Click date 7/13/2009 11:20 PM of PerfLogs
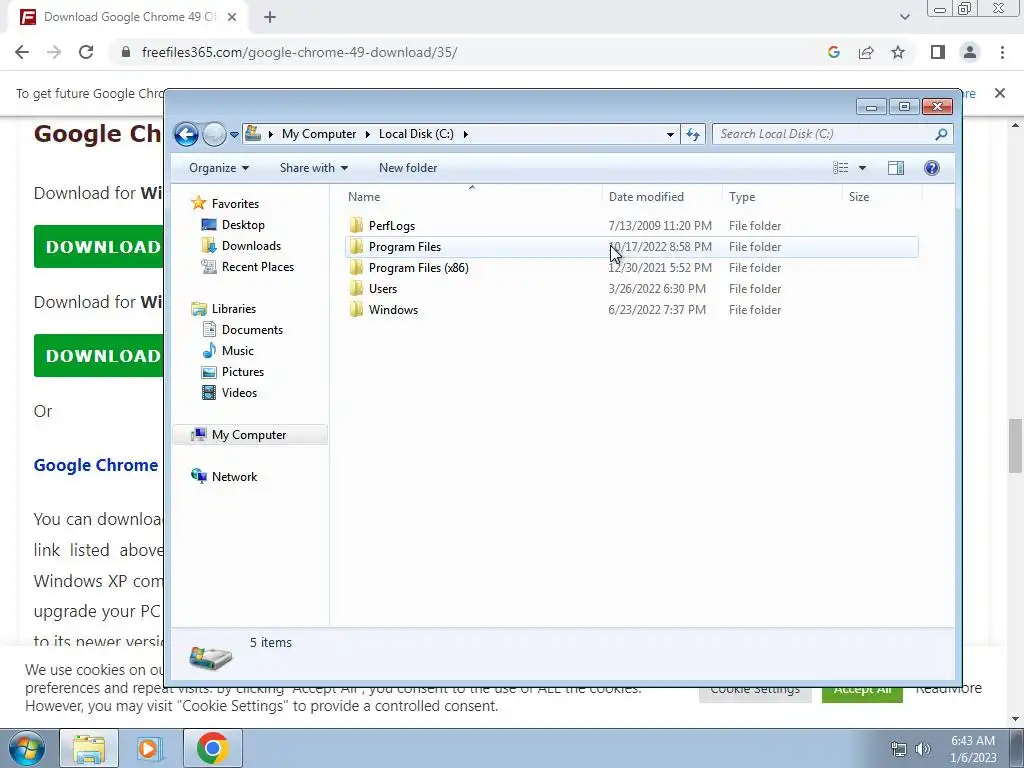Viewport: 1024px width, 768px height. pyautogui.click(x=660, y=226)
